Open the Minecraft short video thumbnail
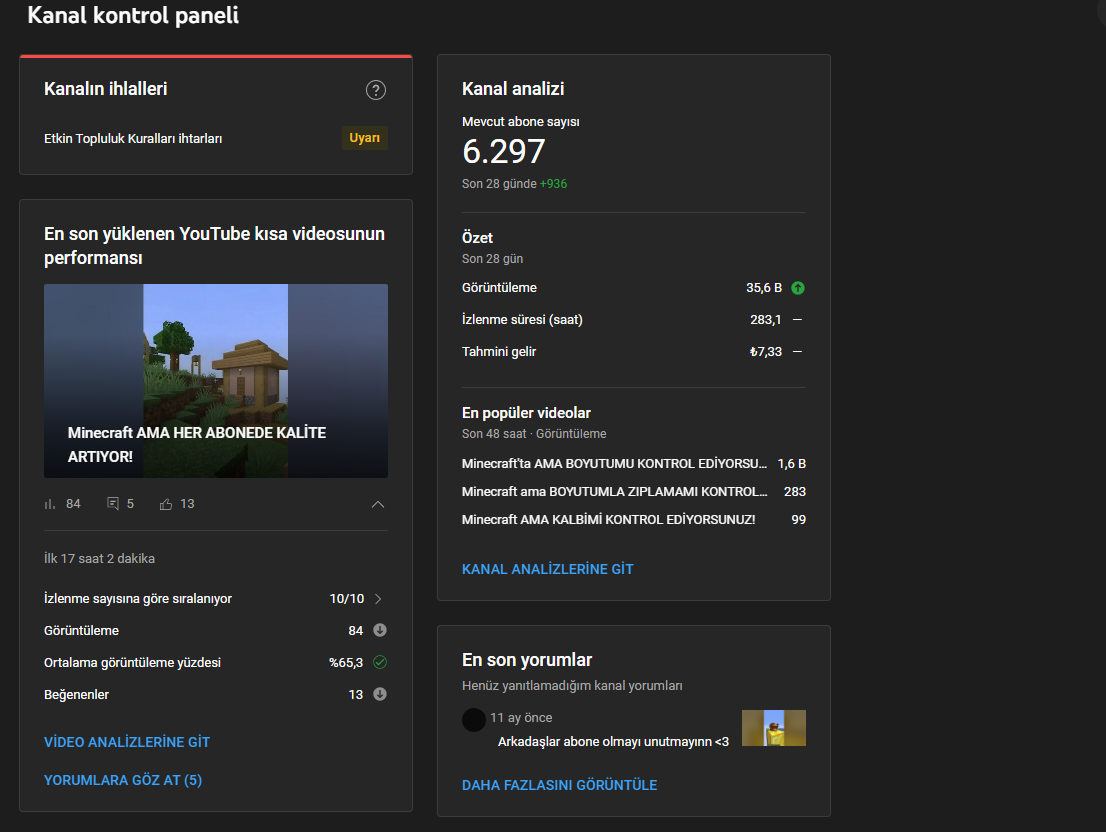 pyautogui.click(x=216, y=381)
